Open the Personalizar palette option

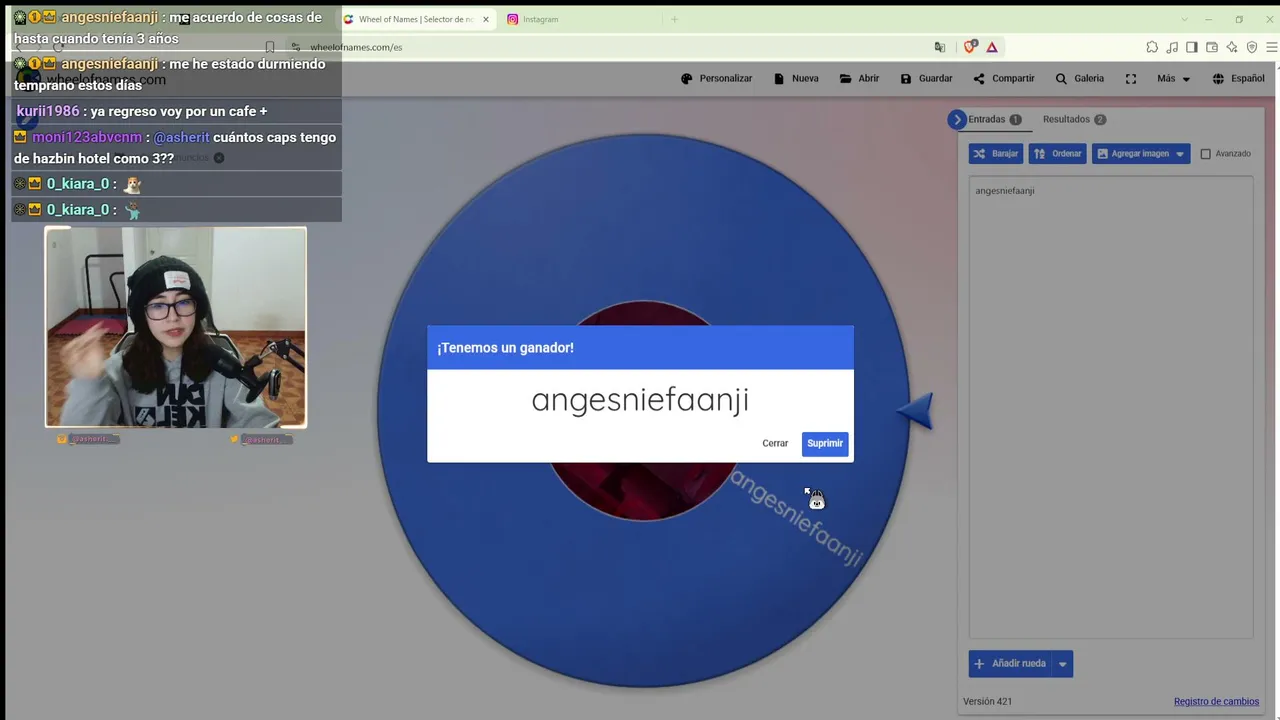716,78
